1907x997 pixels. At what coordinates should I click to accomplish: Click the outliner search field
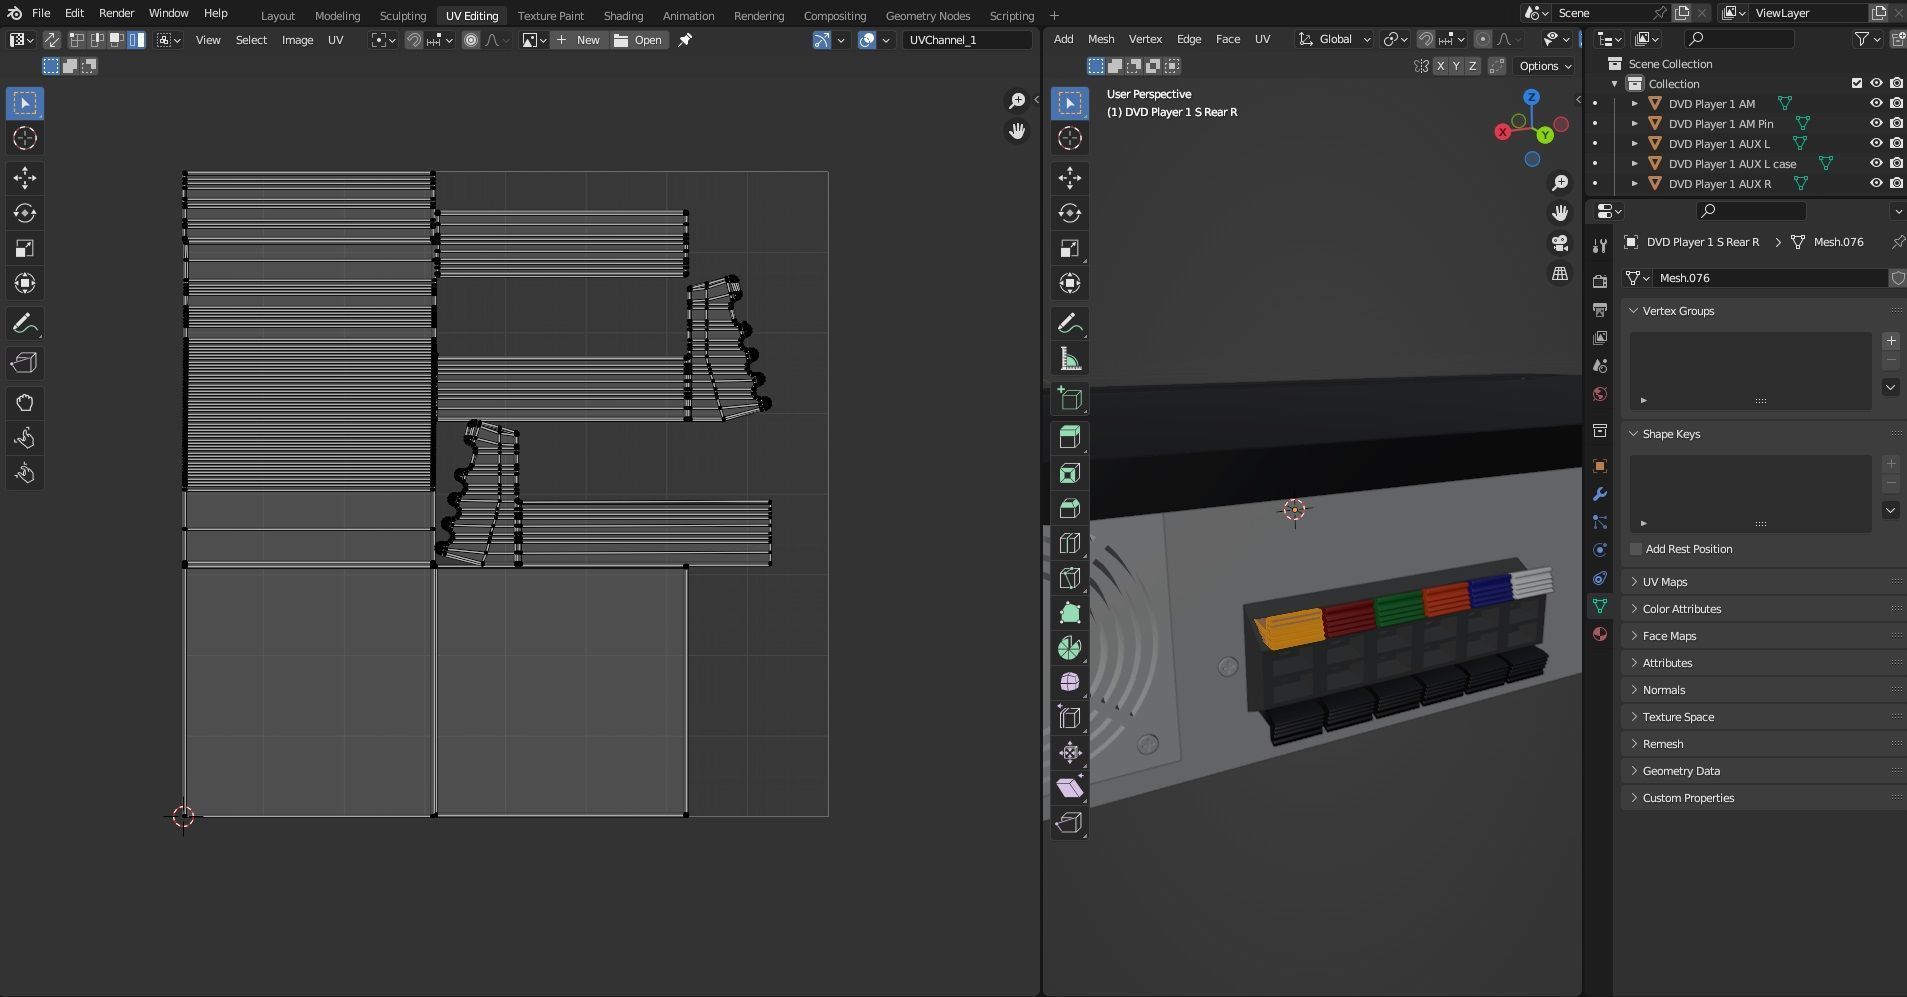1738,39
